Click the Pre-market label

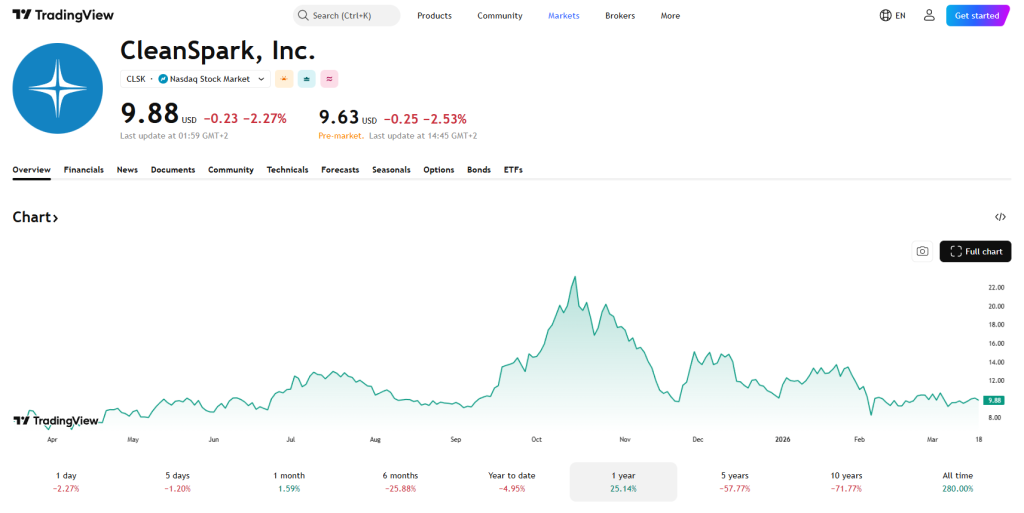(x=341, y=136)
